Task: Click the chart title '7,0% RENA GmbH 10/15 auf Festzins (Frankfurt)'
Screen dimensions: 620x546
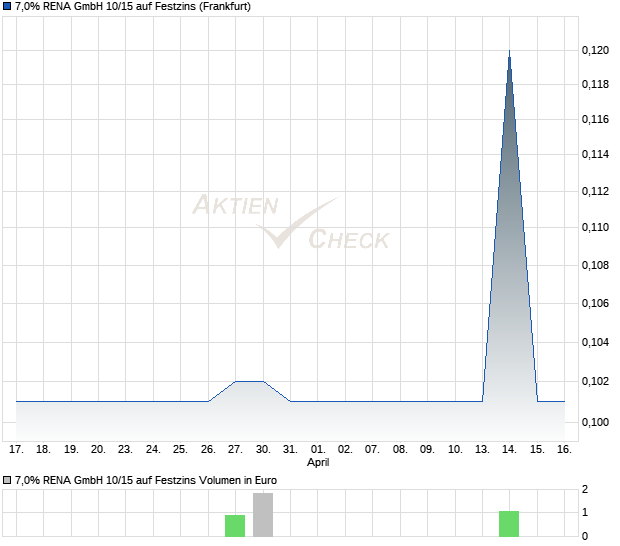Action: click(x=133, y=6)
